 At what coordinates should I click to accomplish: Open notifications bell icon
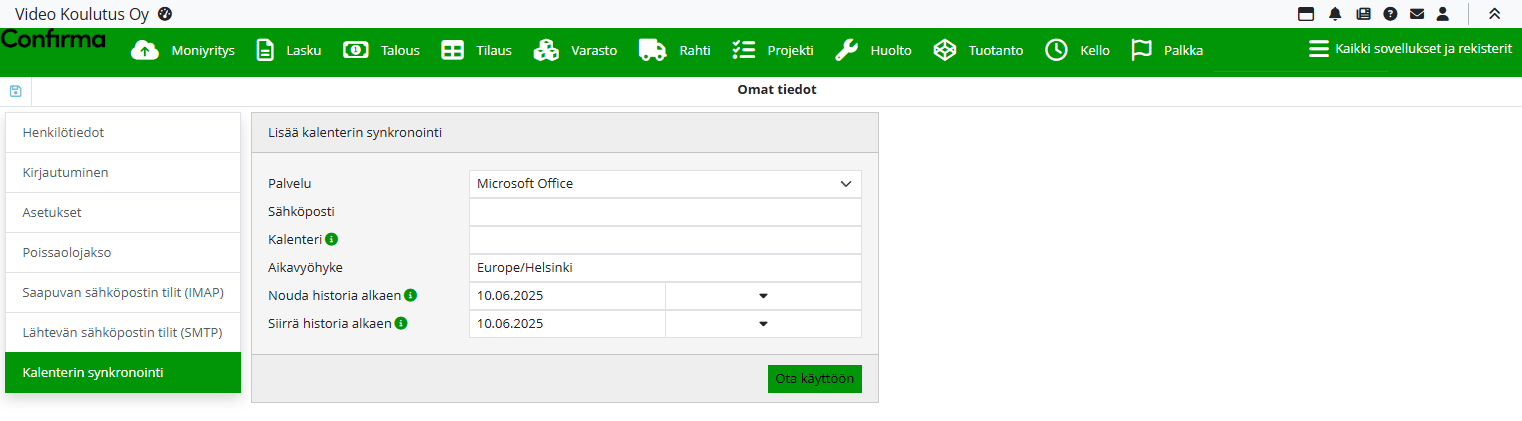click(x=1335, y=14)
